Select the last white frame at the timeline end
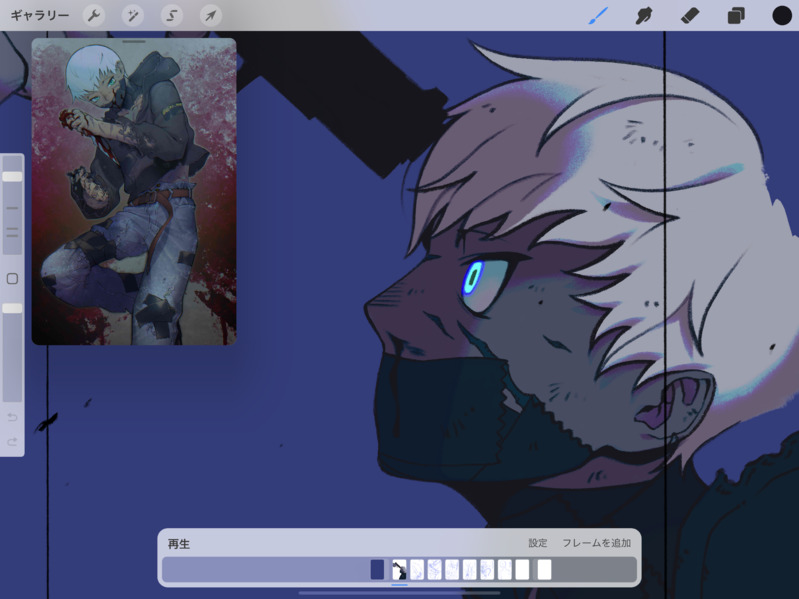This screenshot has height=599, width=799. (544, 569)
